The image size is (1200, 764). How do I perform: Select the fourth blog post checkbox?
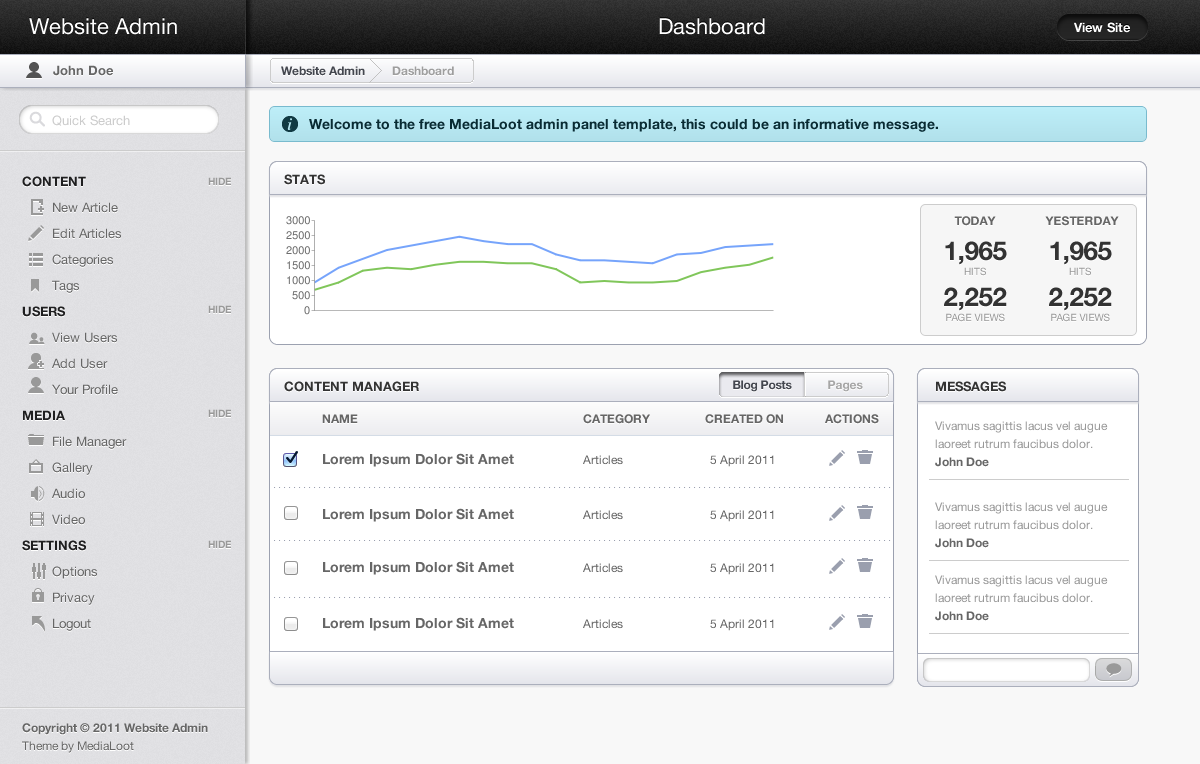(291, 623)
